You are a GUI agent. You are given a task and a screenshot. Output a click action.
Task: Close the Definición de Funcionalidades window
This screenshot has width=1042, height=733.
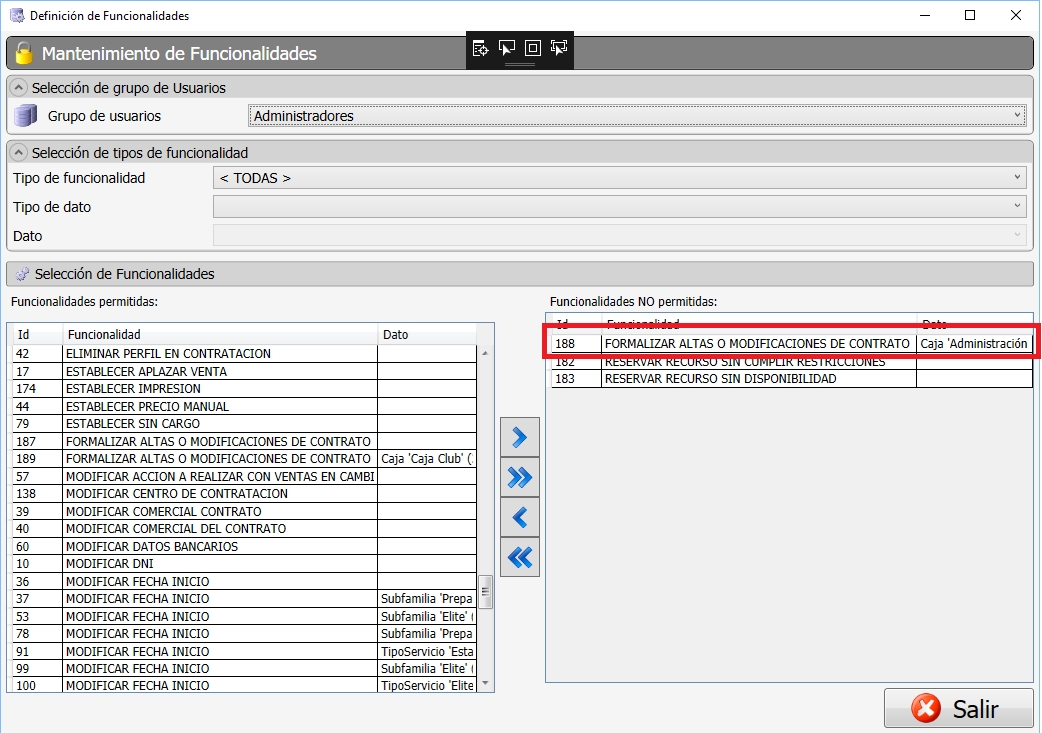[x=1016, y=15]
